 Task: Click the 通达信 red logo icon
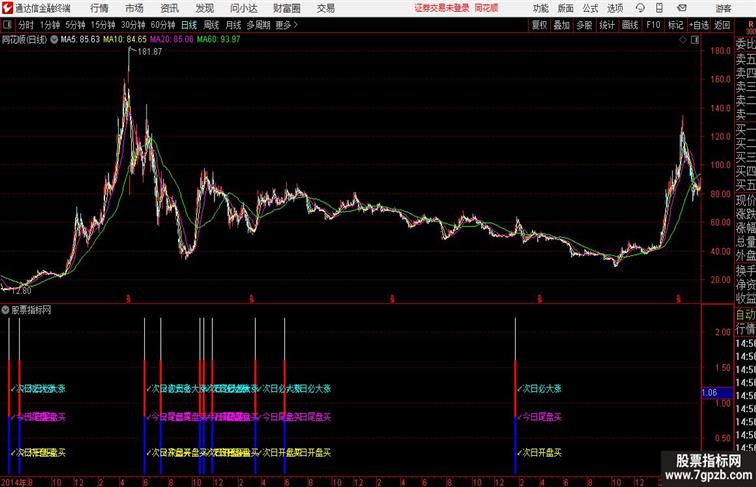pyautogui.click(x=7, y=8)
